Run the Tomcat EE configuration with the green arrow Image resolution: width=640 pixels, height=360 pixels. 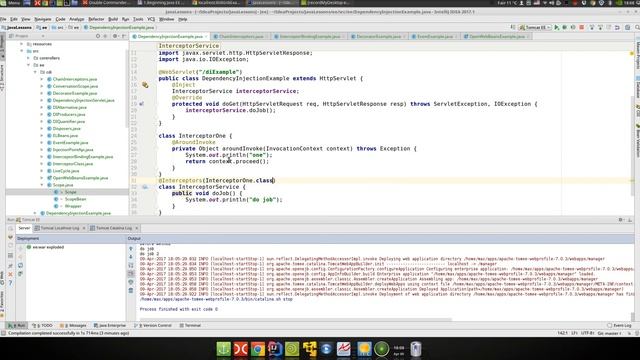tap(556, 27)
